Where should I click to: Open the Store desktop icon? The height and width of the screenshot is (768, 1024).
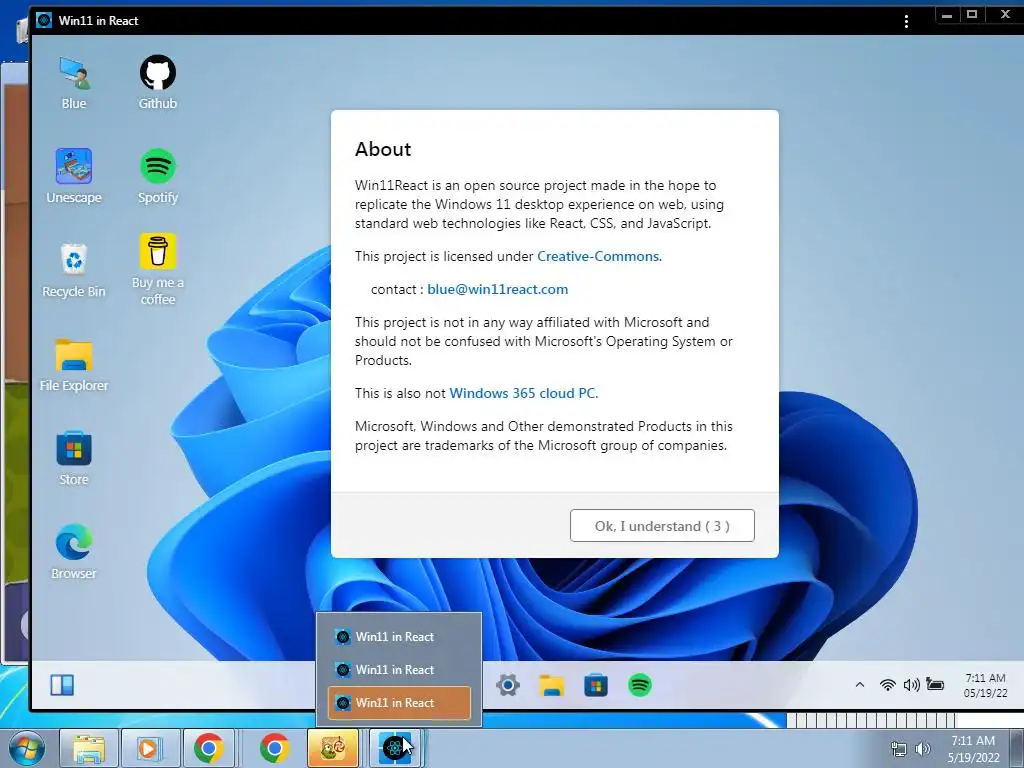[x=74, y=458]
